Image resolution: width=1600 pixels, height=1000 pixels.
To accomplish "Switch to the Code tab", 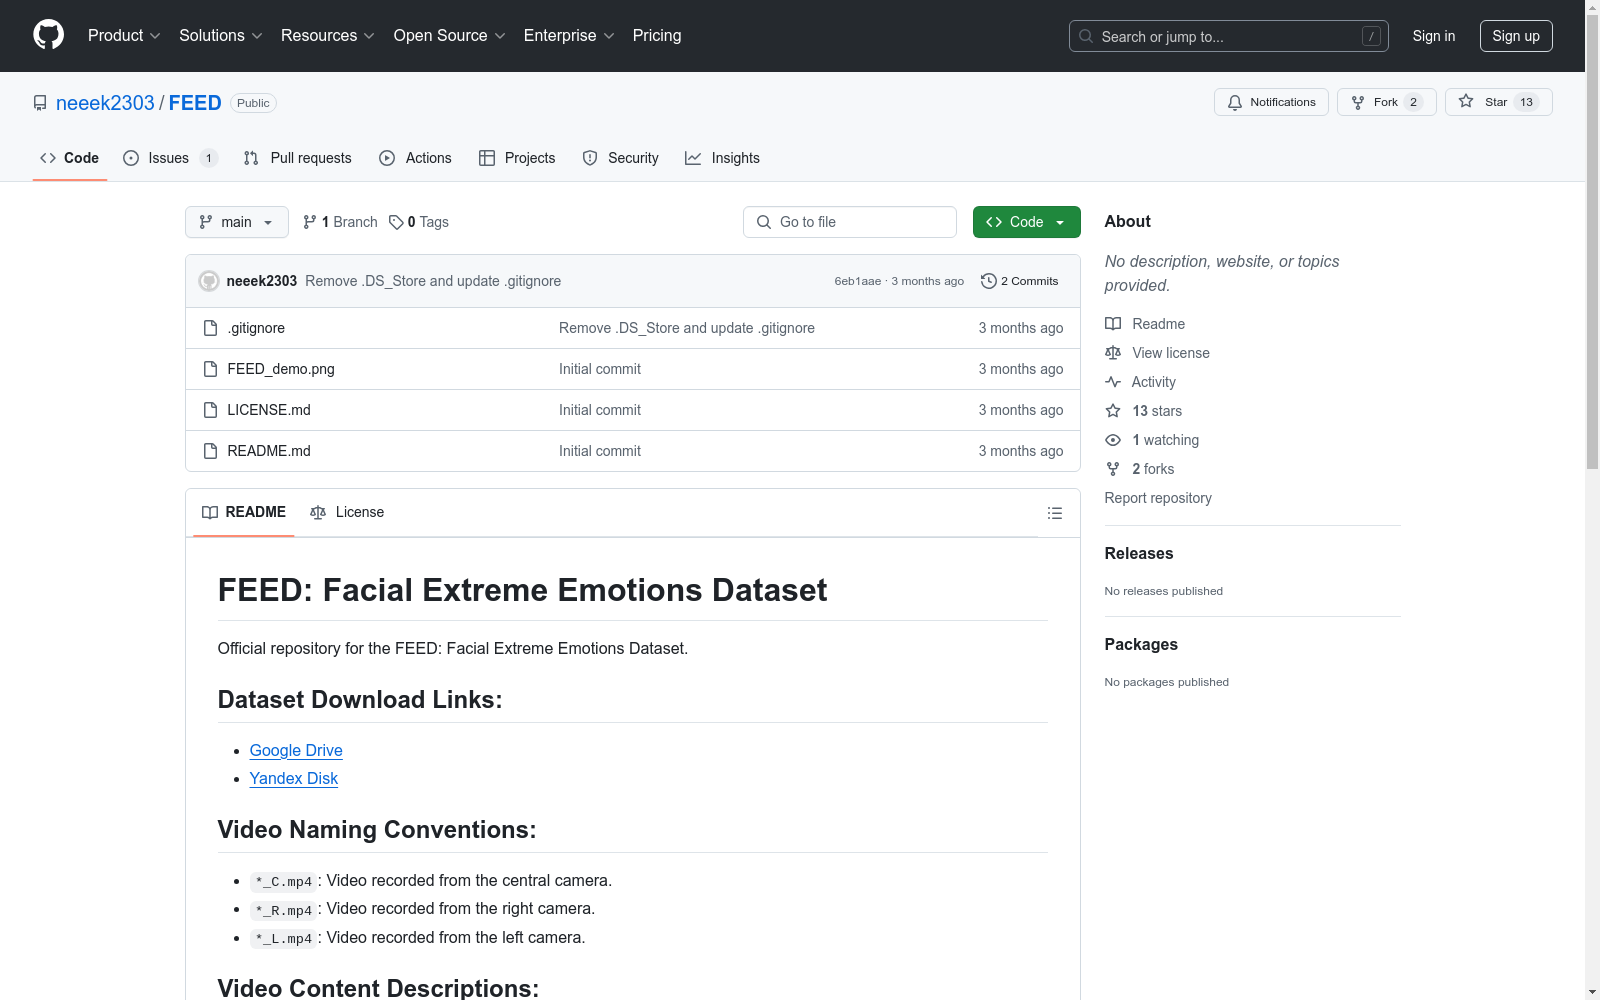I will point(70,158).
